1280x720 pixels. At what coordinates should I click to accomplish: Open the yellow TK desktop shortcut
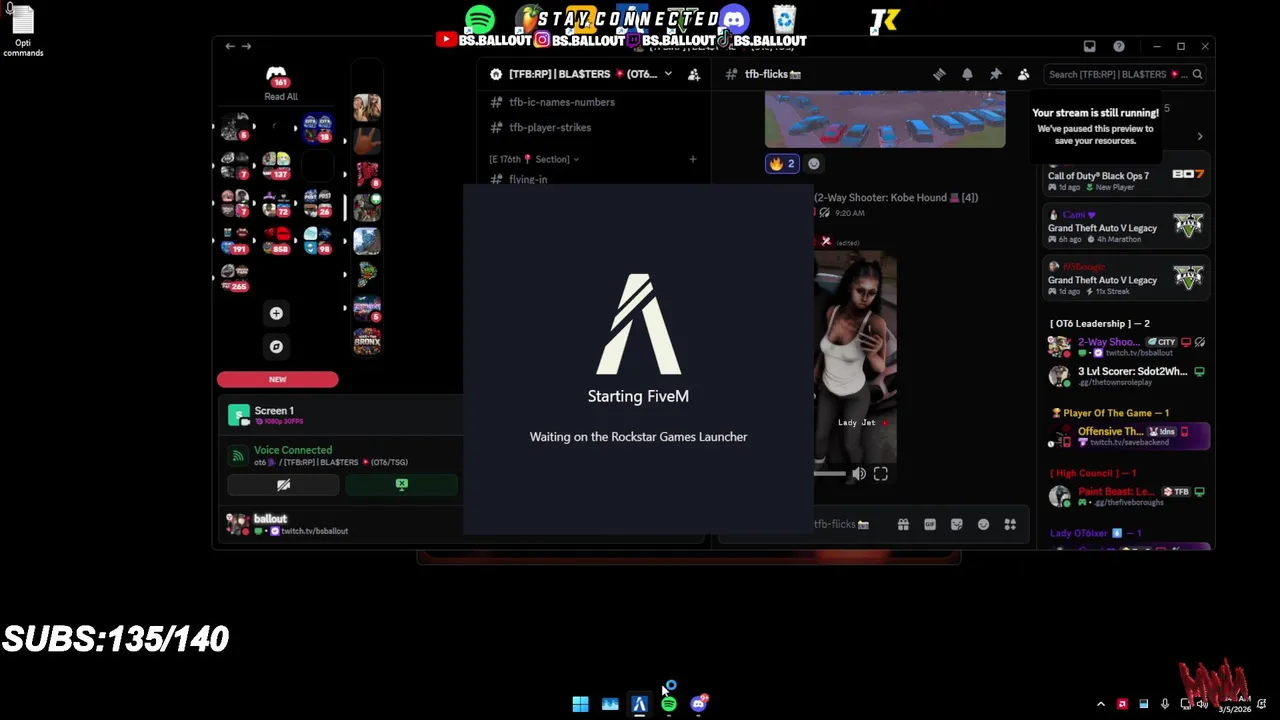(x=885, y=20)
